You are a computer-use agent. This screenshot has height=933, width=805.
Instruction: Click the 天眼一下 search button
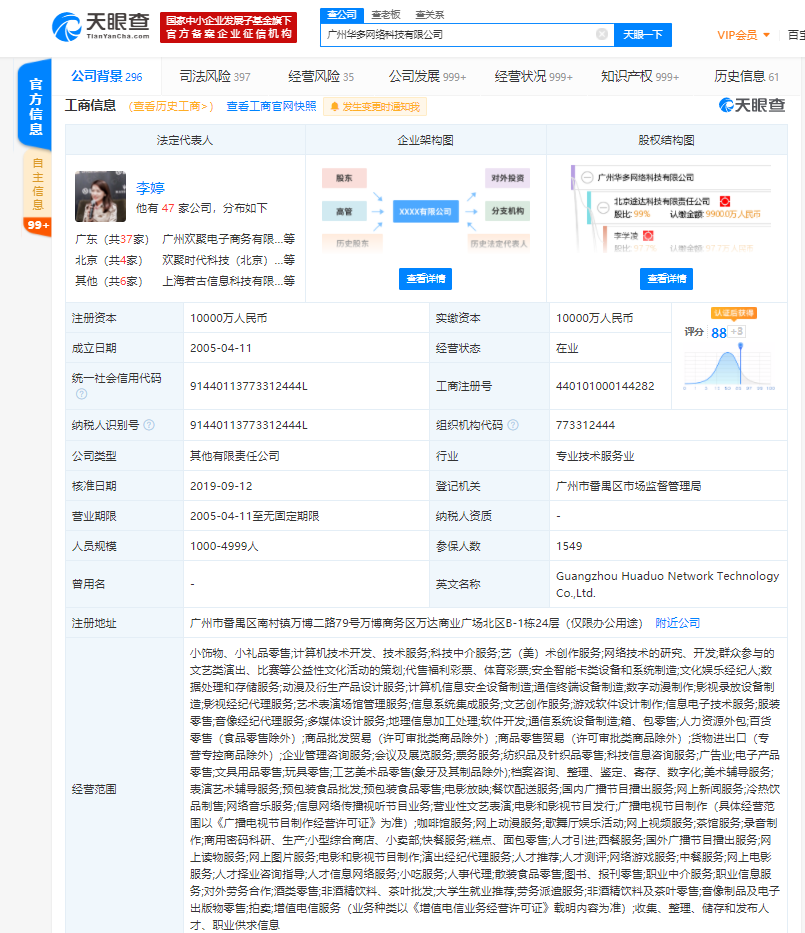pos(643,35)
